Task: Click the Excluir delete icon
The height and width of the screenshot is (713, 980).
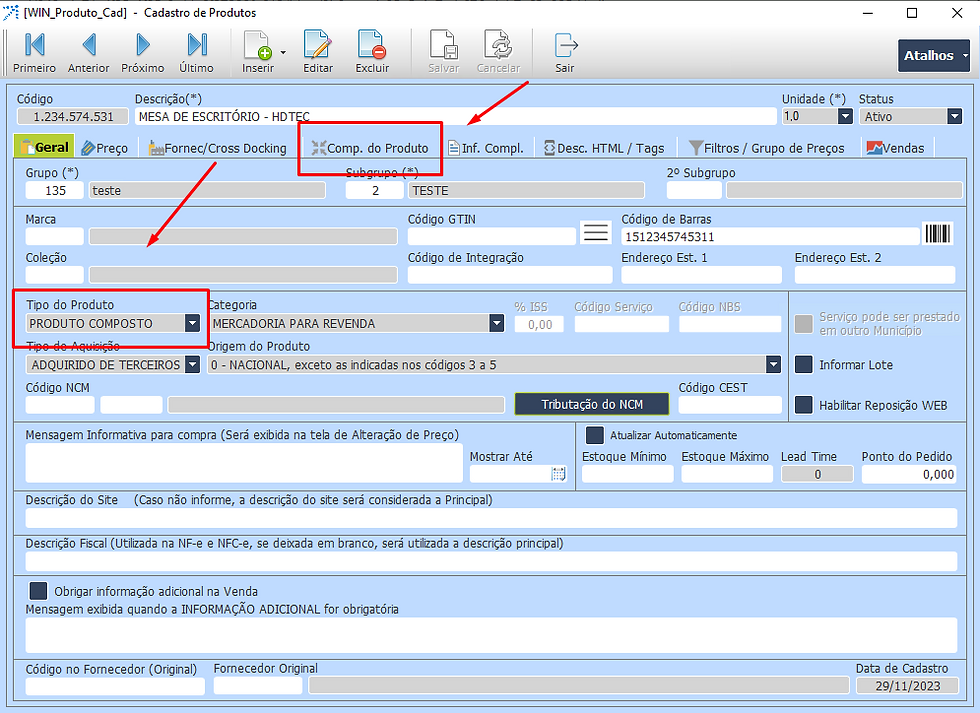Action: (372, 45)
